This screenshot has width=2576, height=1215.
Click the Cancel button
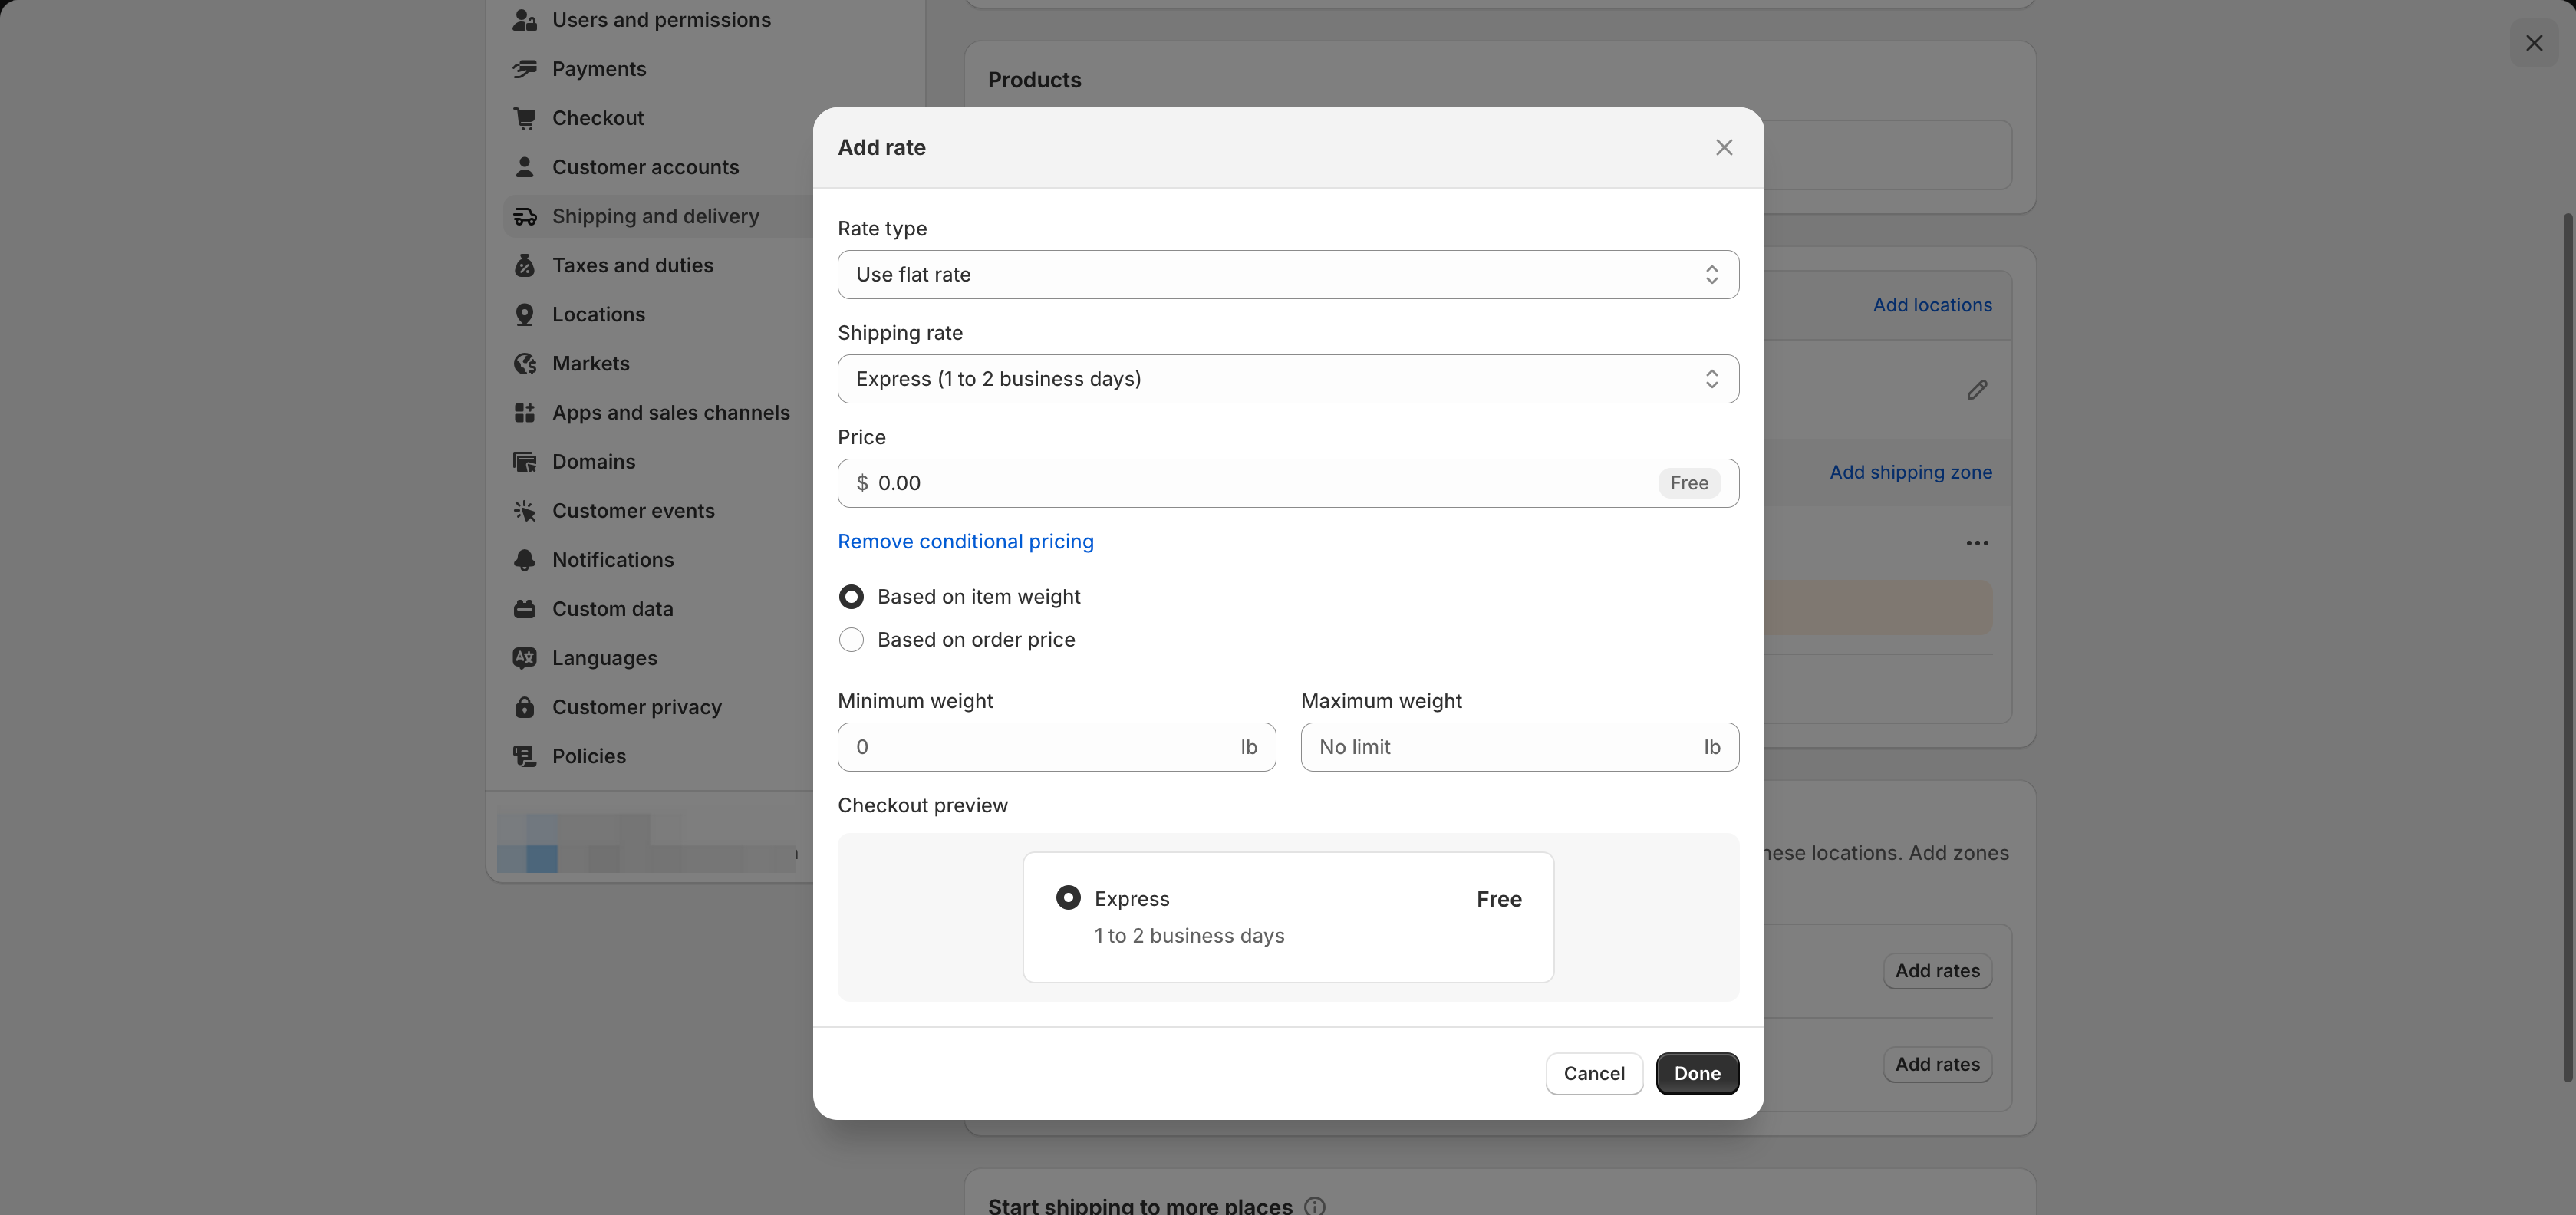tap(1593, 1073)
